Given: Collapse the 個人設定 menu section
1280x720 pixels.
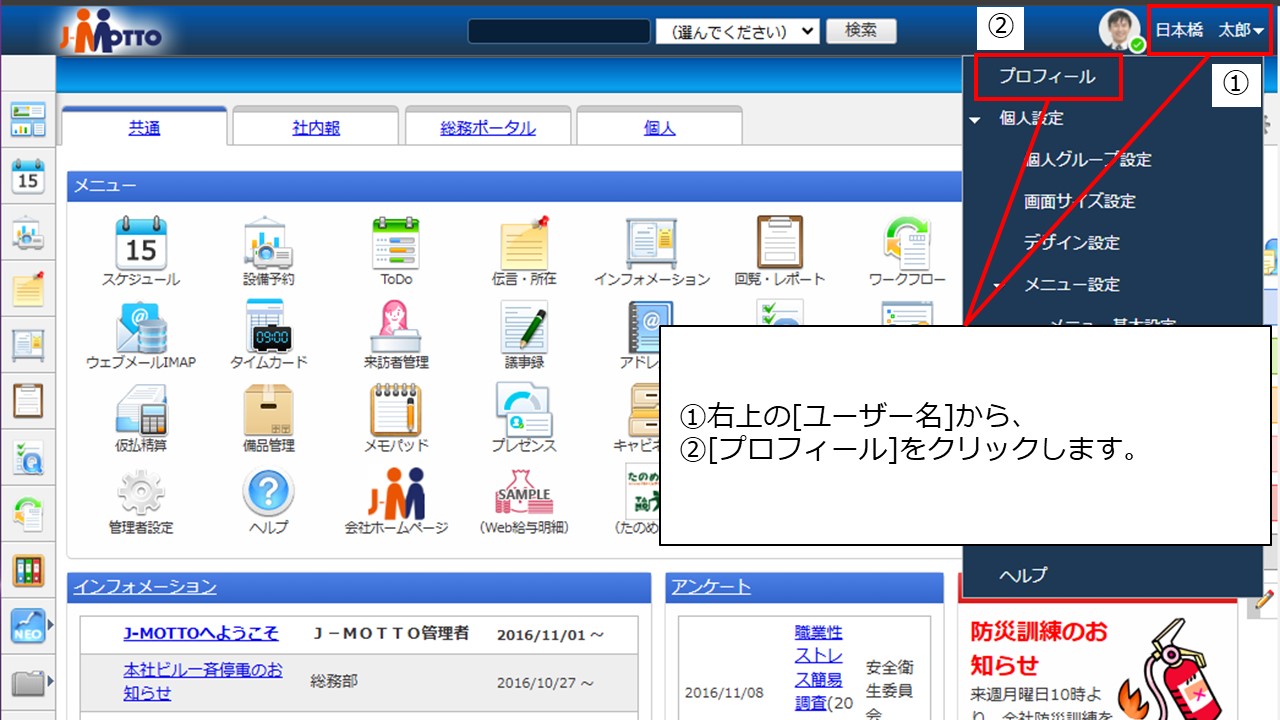Looking at the screenshot, I should pyautogui.click(x=974, y=118).
